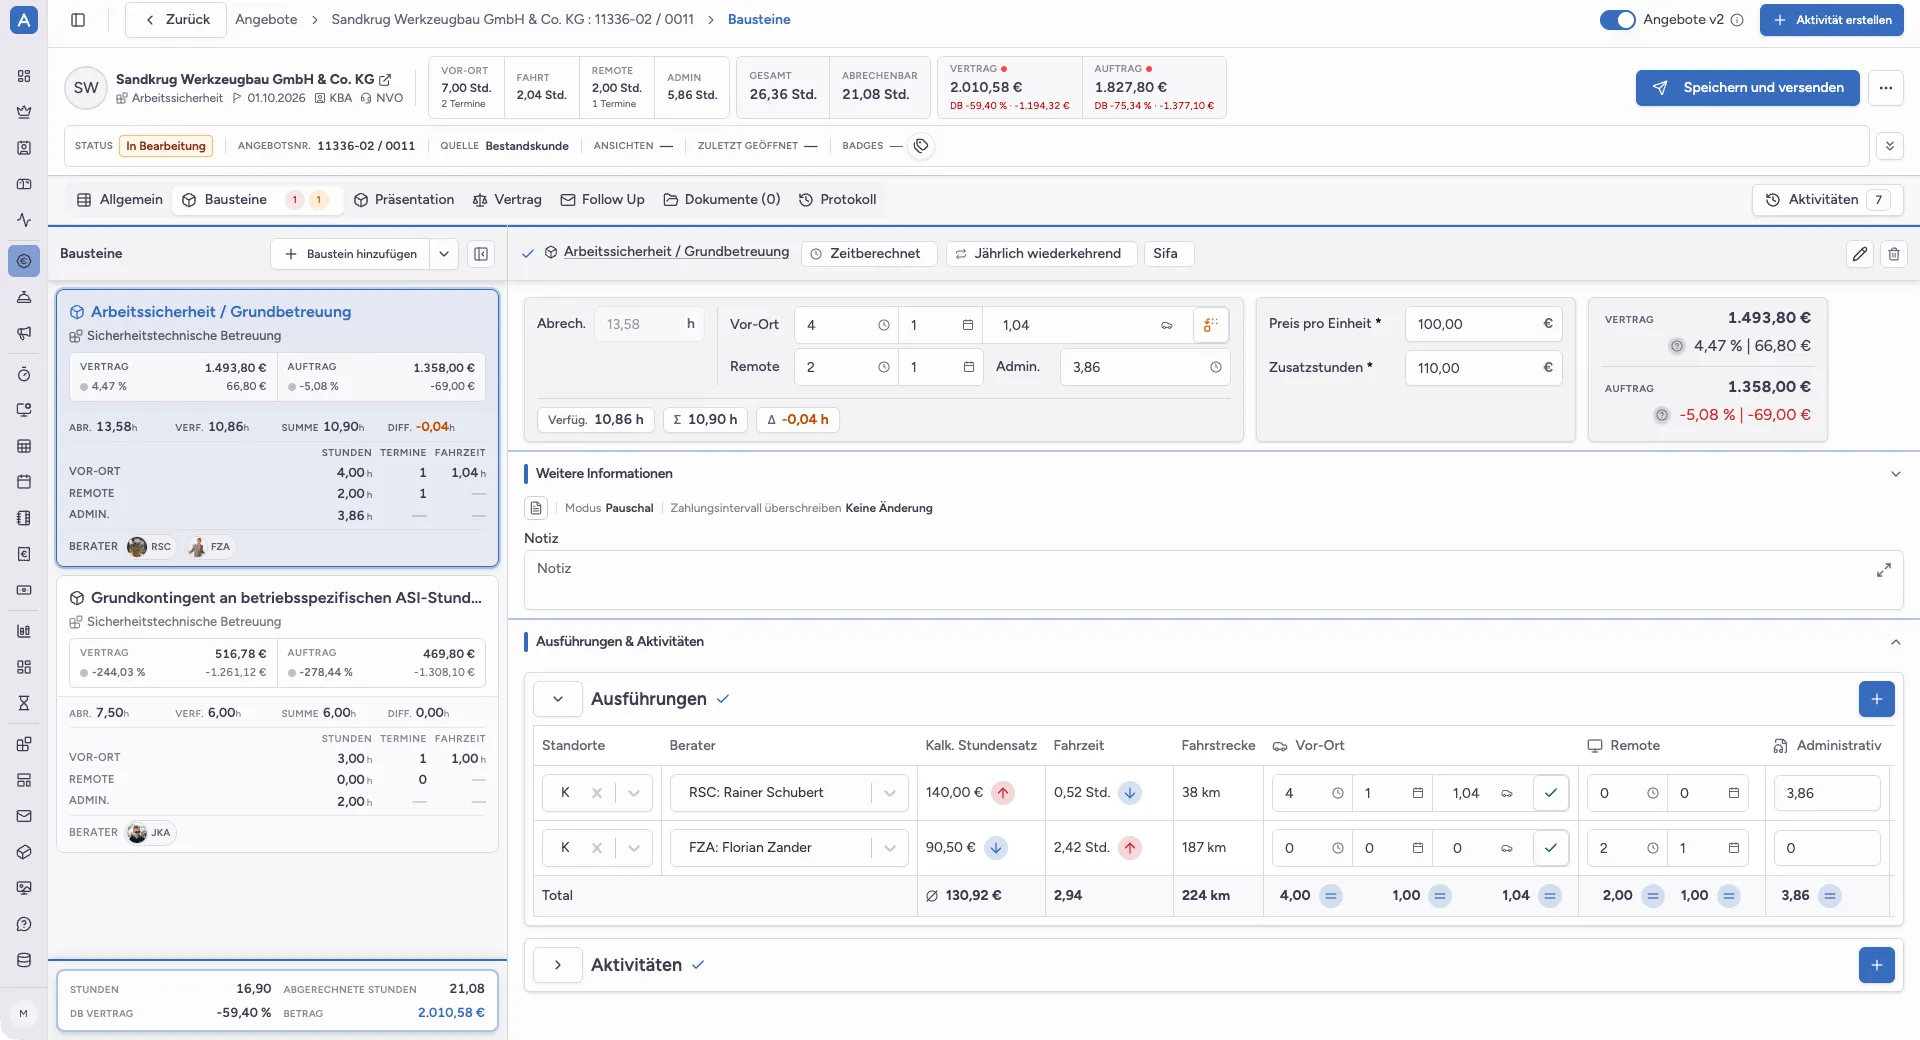
Task: Add a new Aktivität with plus button
Action: pyautogui.click(x=1876, y=965)
